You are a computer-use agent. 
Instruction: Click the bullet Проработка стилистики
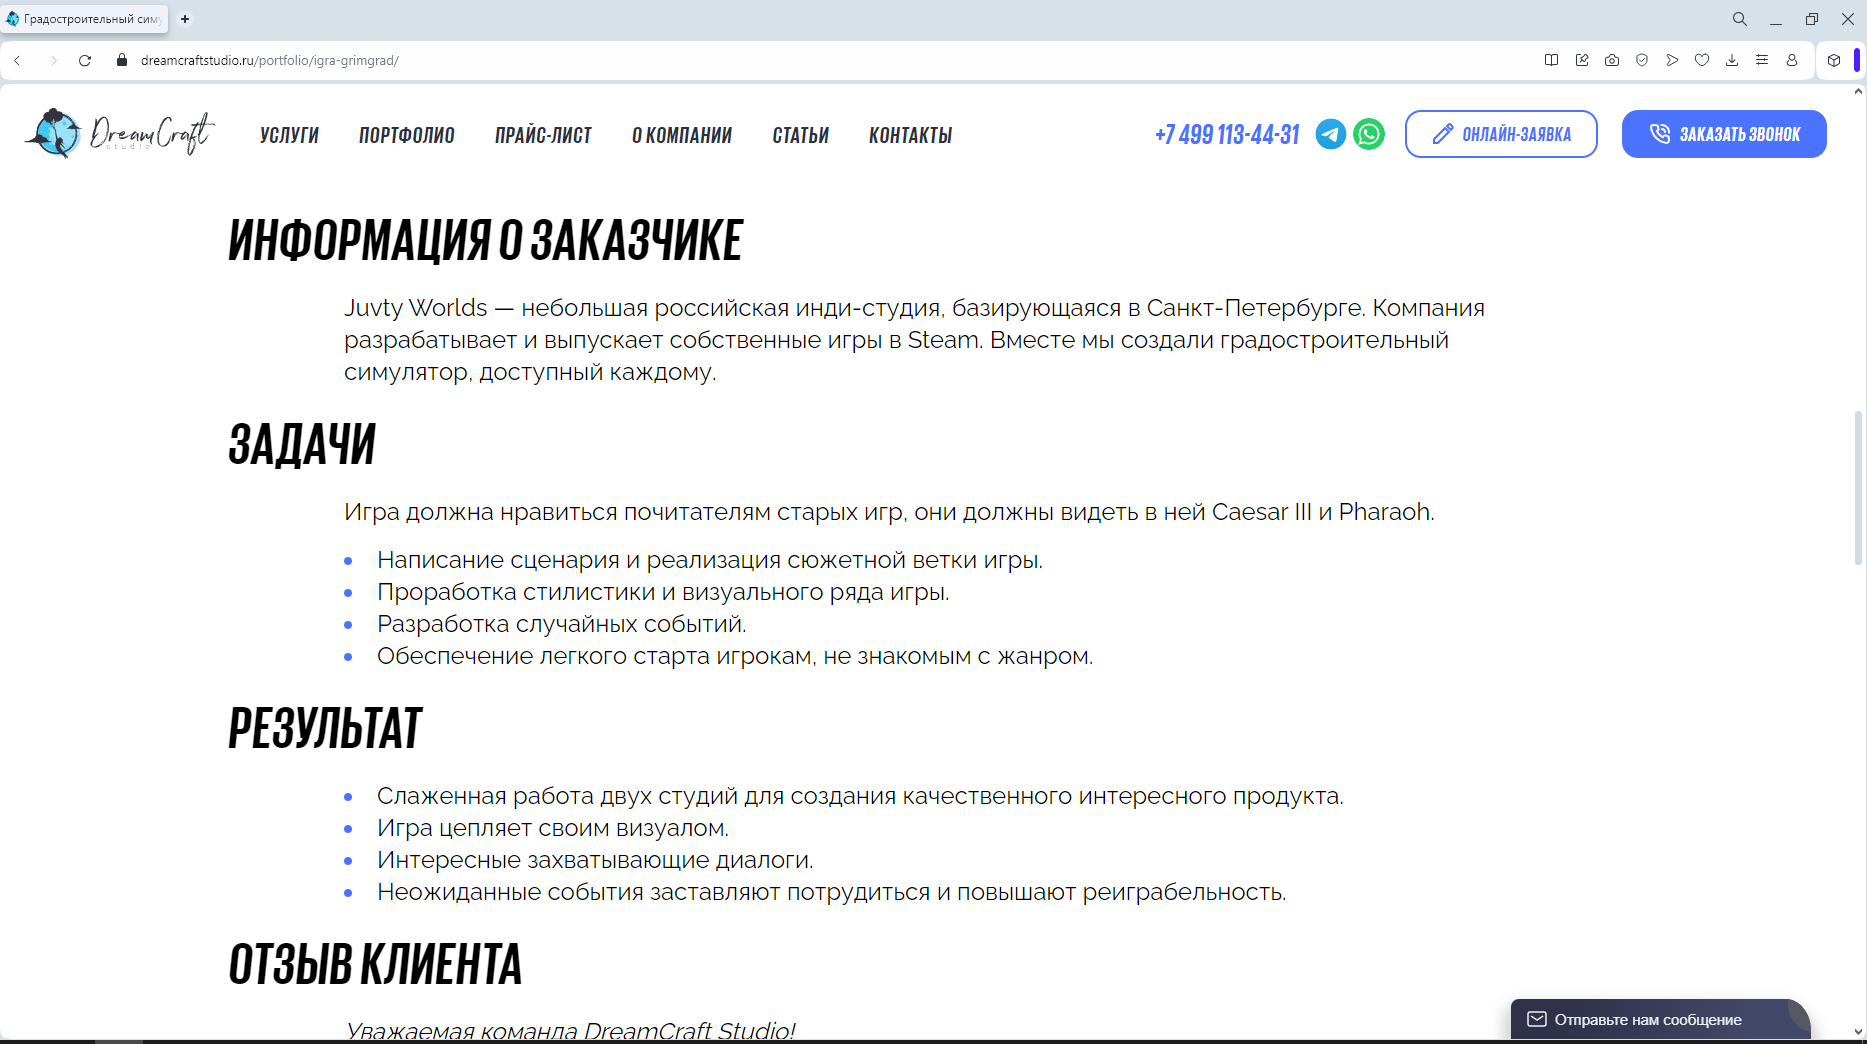pyautogui.click(x=663, y=592)
